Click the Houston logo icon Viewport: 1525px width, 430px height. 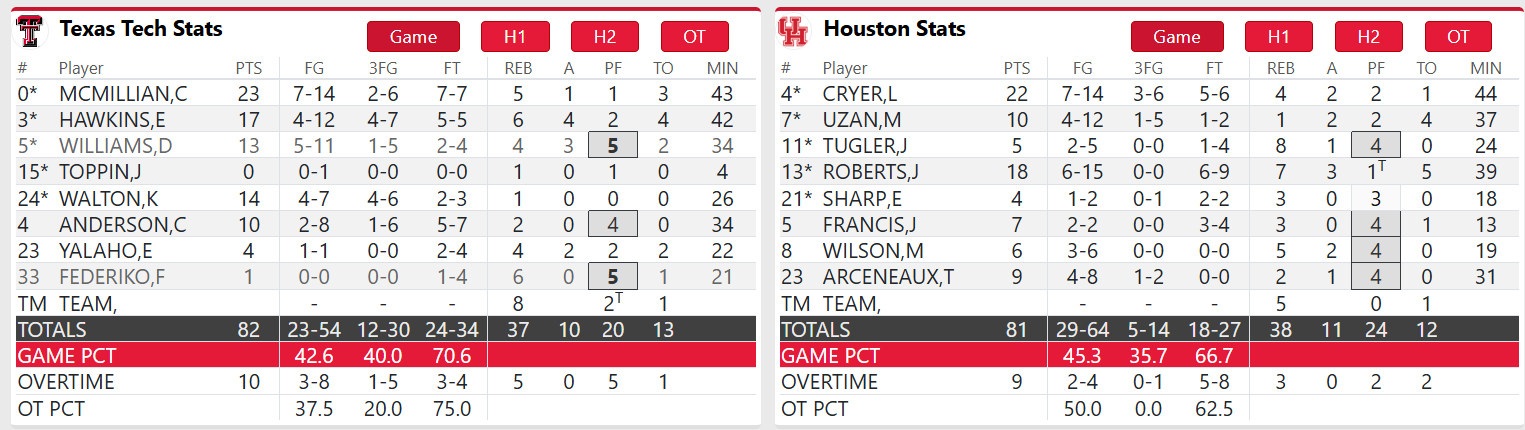[x=792, y=32]
